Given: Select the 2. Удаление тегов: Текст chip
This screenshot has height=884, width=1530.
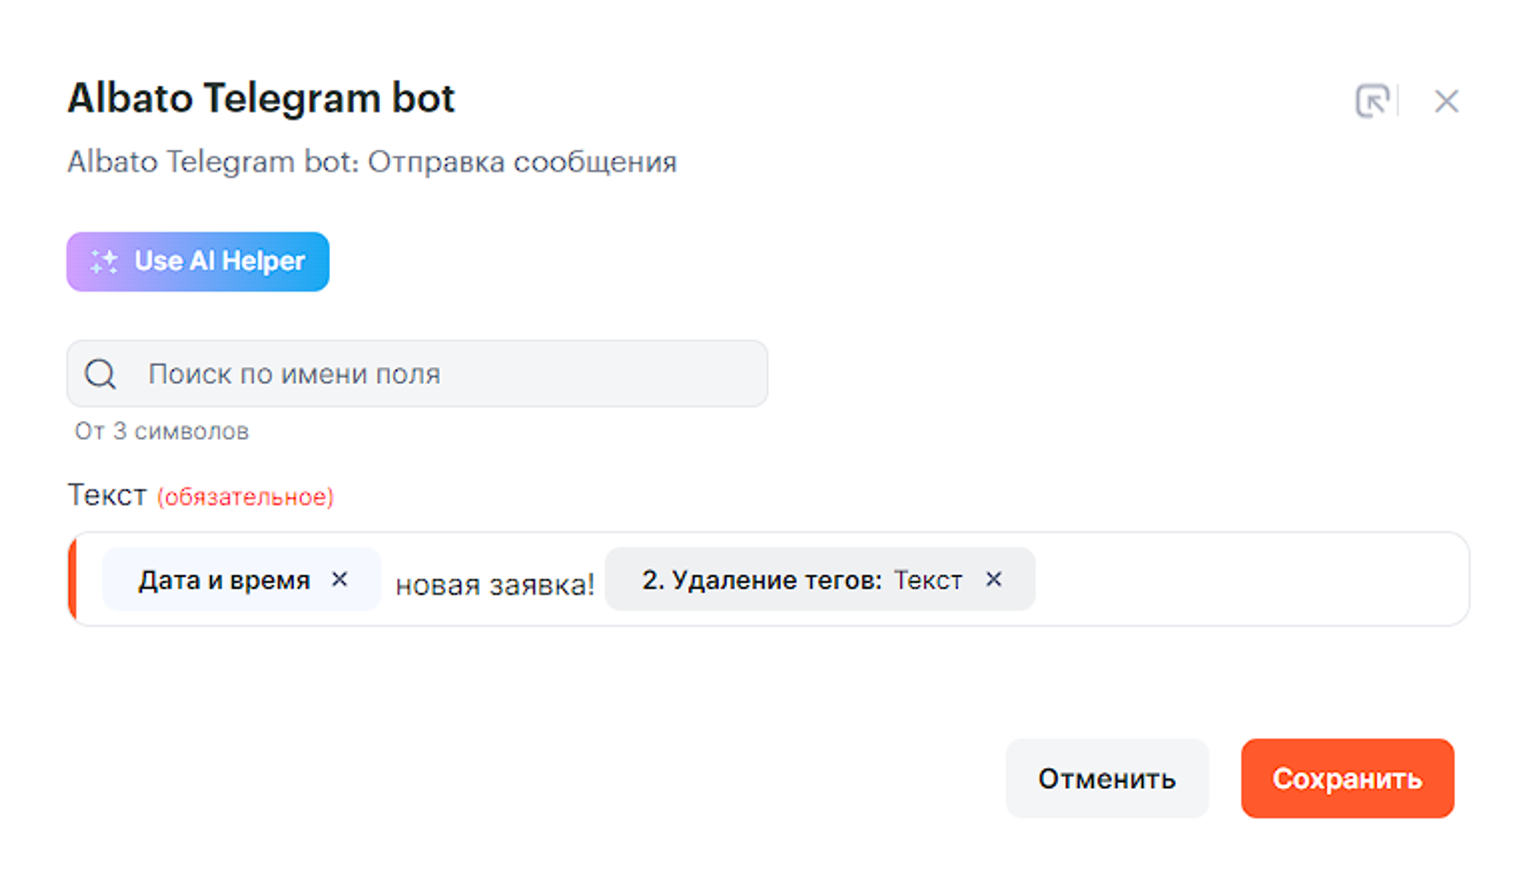Looking at the screenshot, I should (800, 580).
